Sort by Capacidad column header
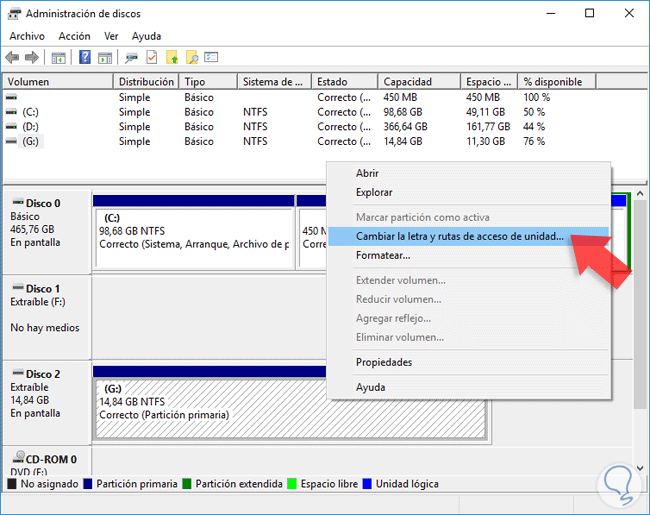The image size is (650, 515). (419, 82)
